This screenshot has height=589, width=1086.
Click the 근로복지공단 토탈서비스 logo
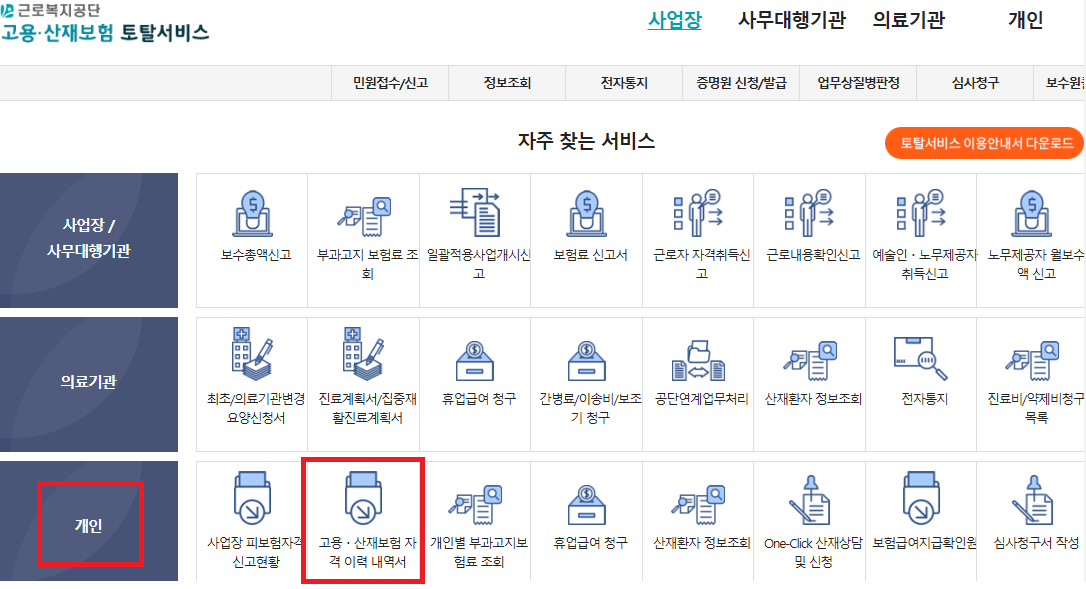click(x=104, y=24)
